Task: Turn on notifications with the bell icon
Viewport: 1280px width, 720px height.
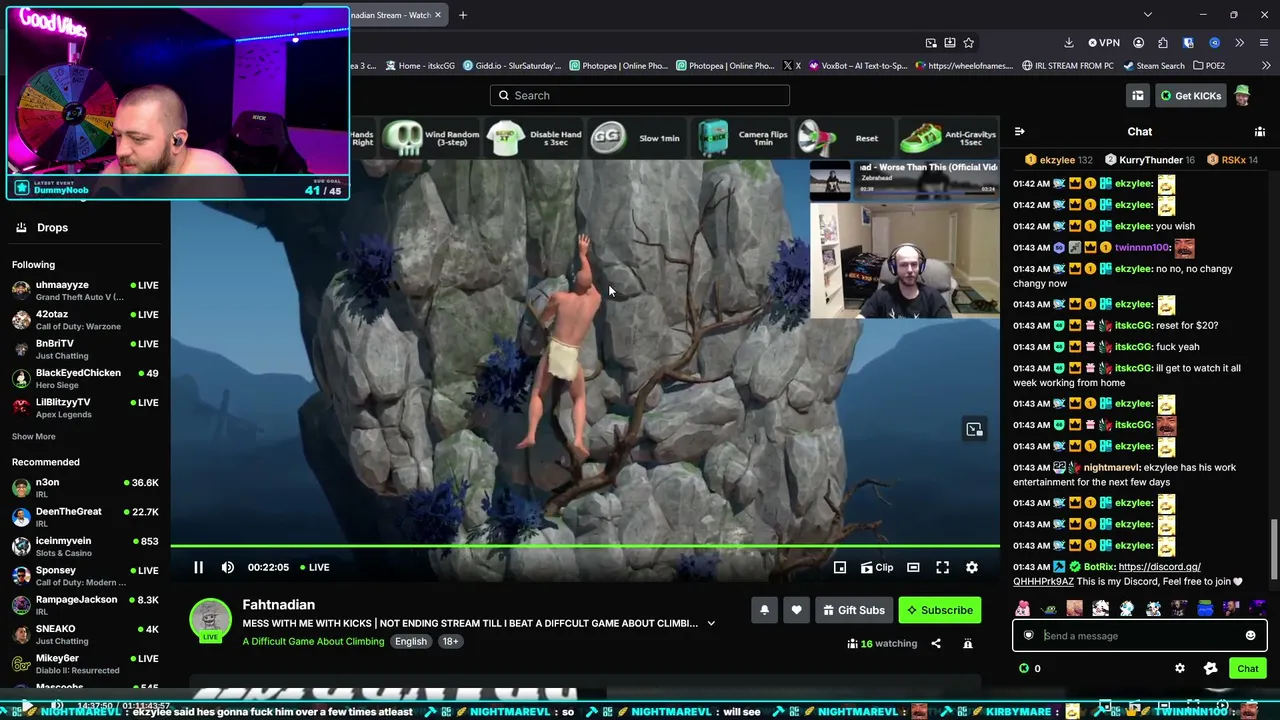Action: [765, 610]
